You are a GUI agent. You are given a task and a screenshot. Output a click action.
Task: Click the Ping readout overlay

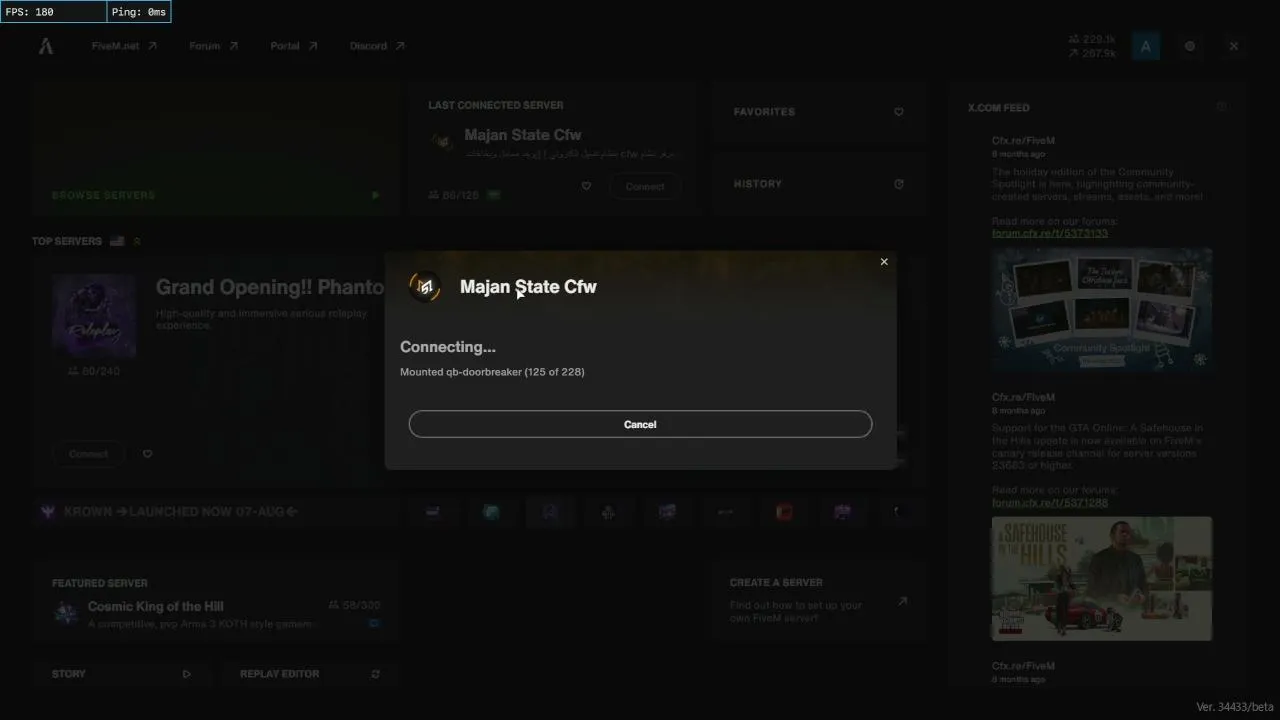coord(139,12)
